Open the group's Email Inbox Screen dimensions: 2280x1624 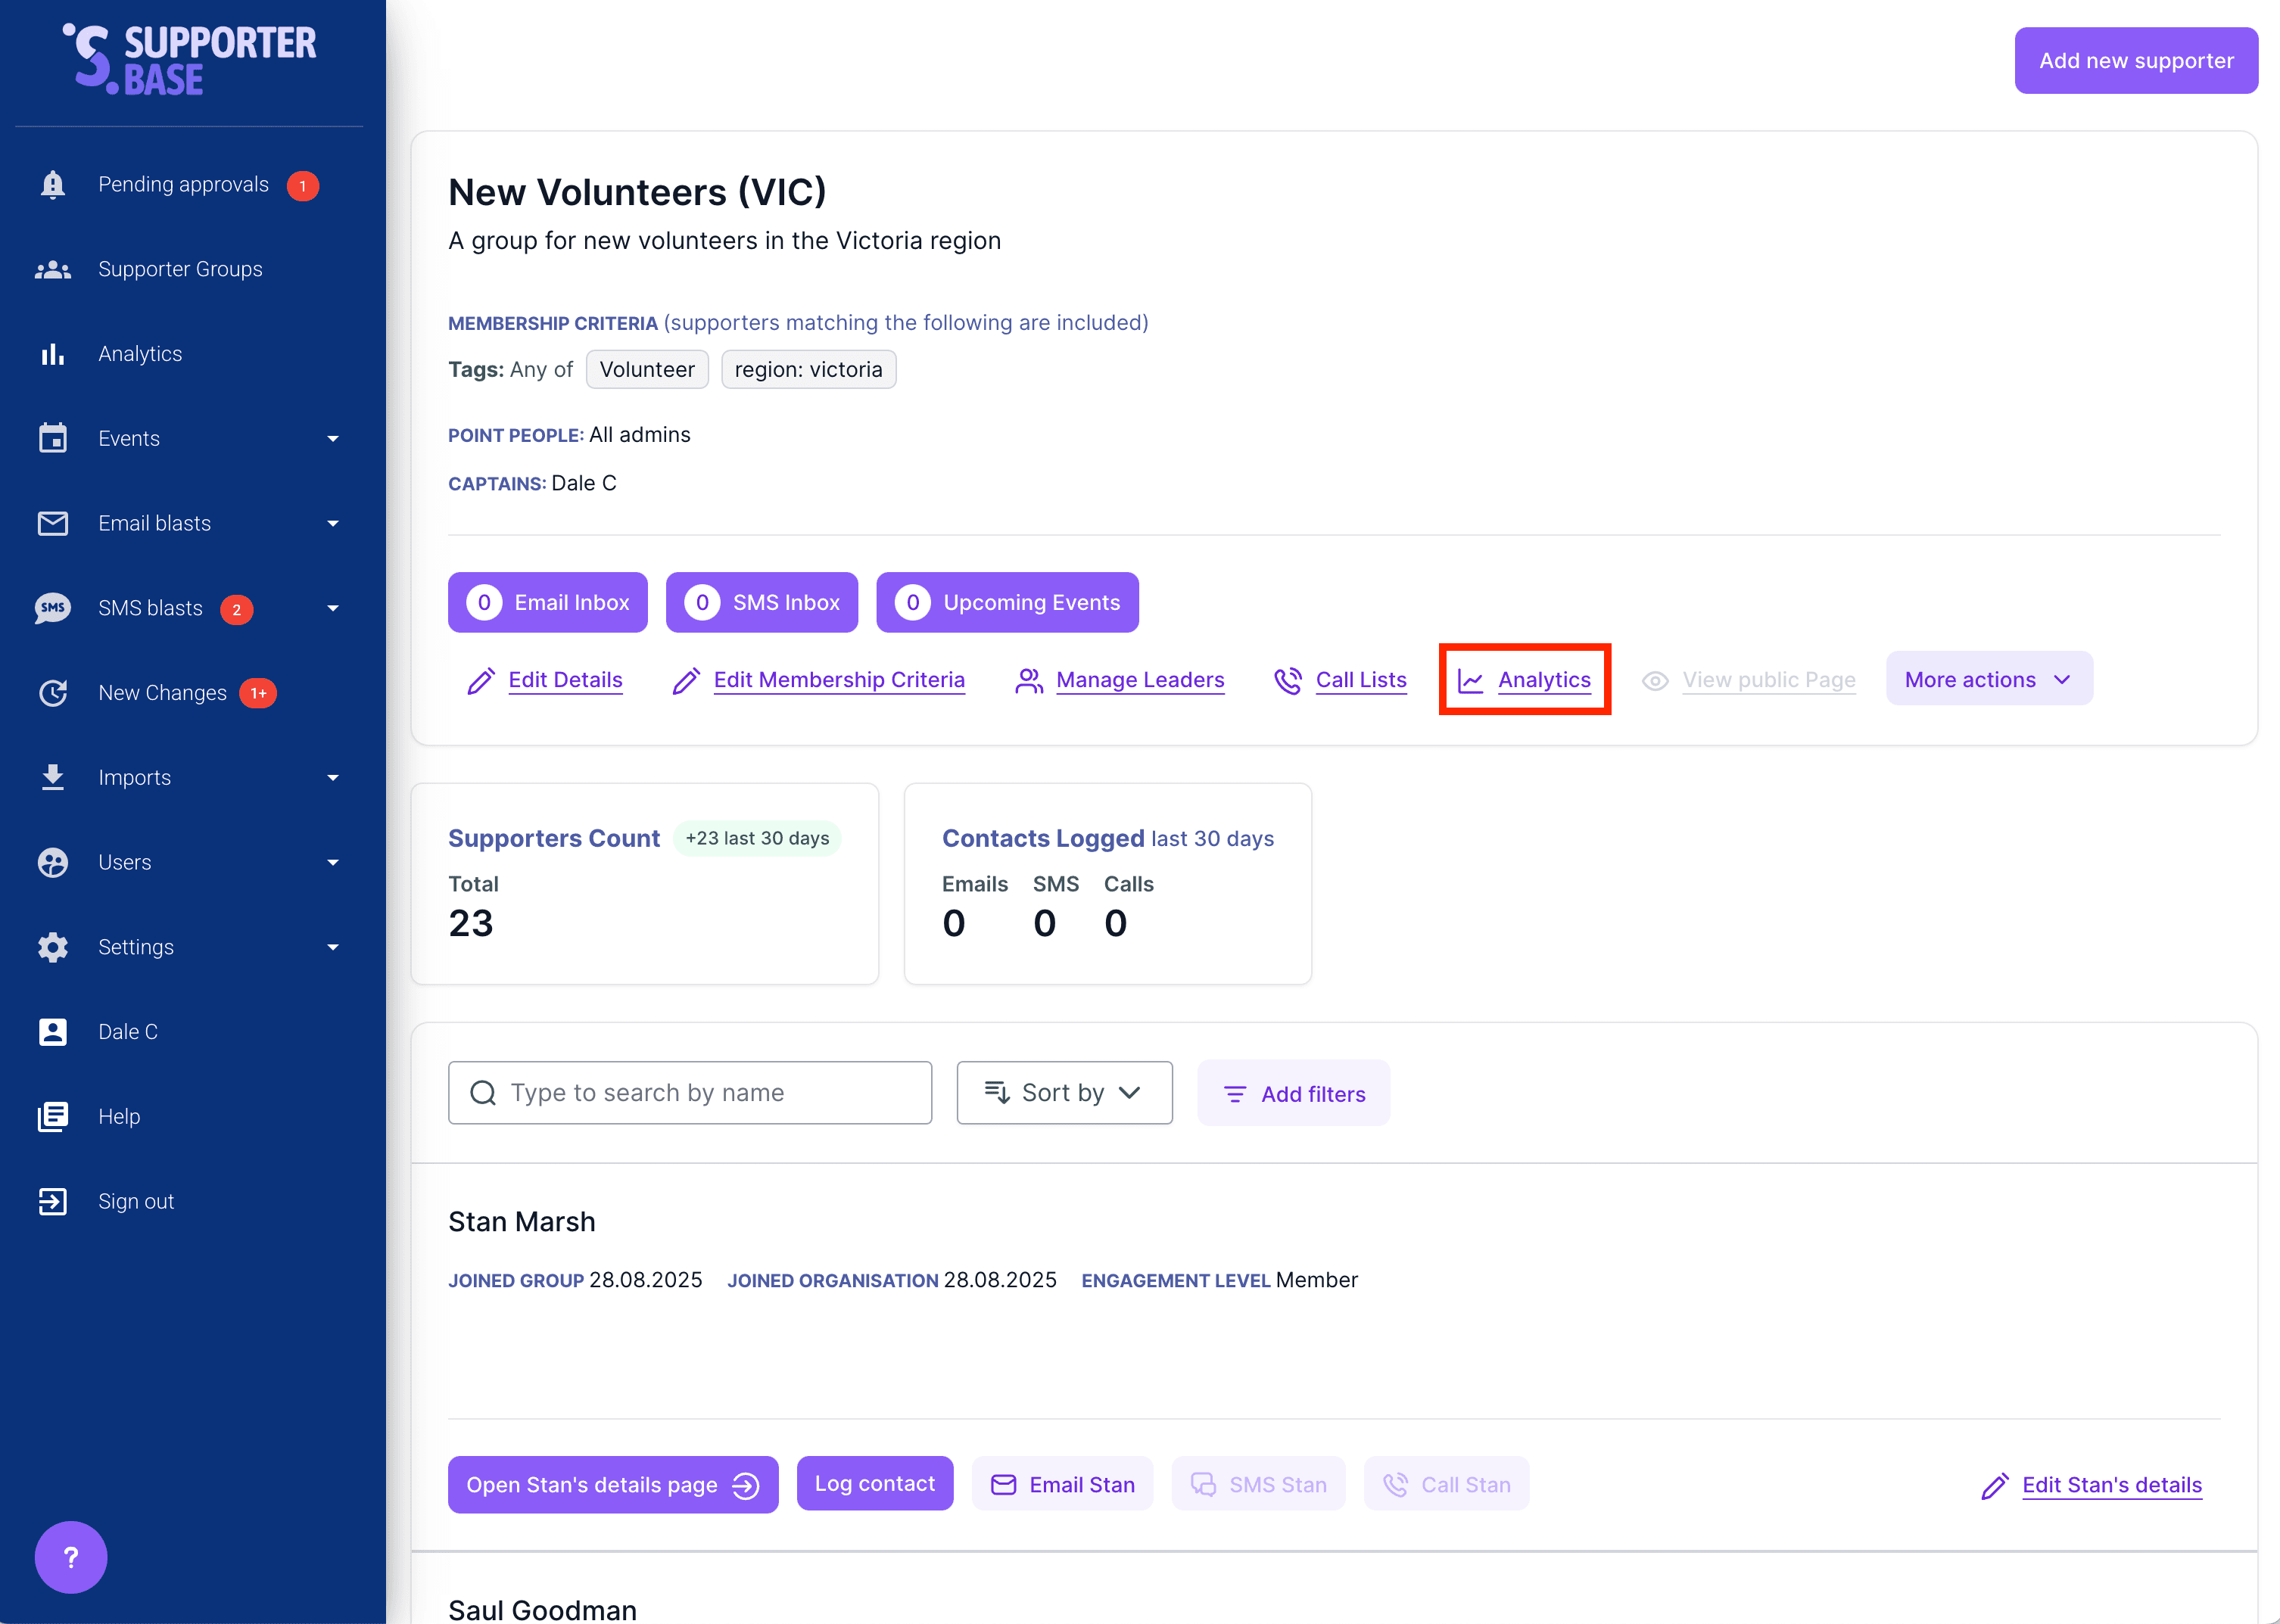(x=547, y=602)
